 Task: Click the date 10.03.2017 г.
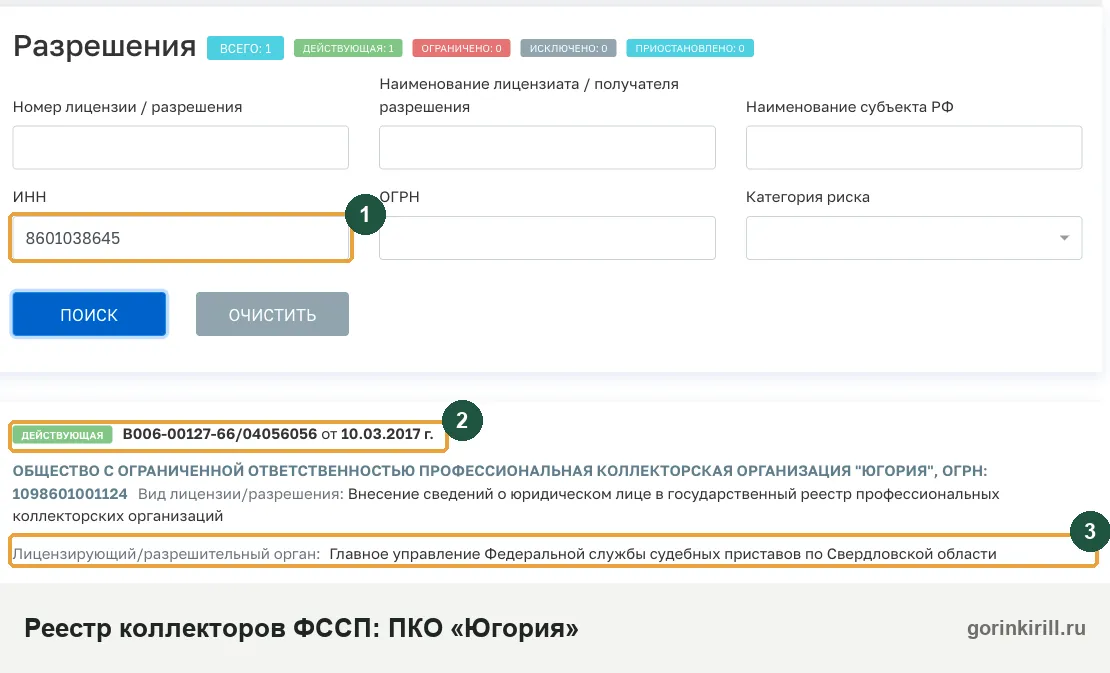(387, 434)
